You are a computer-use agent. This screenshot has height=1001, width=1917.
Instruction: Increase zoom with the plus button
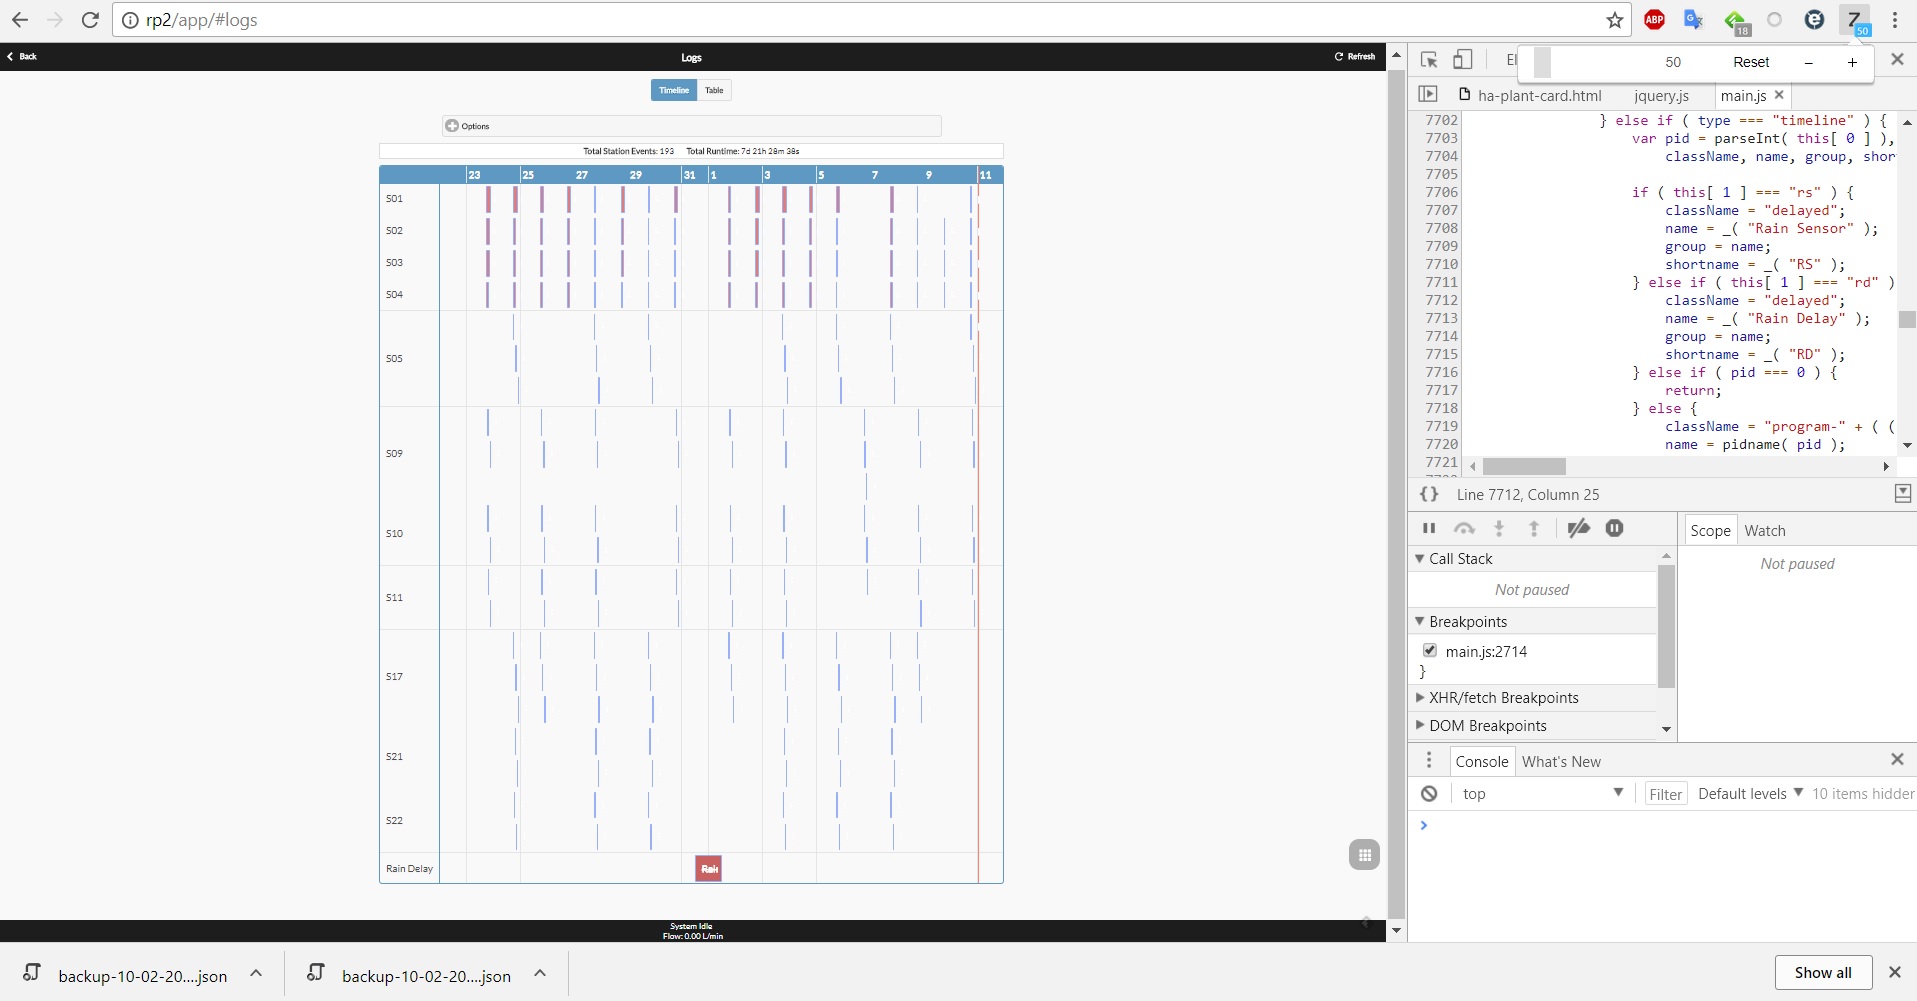[x=1852, y=62]
